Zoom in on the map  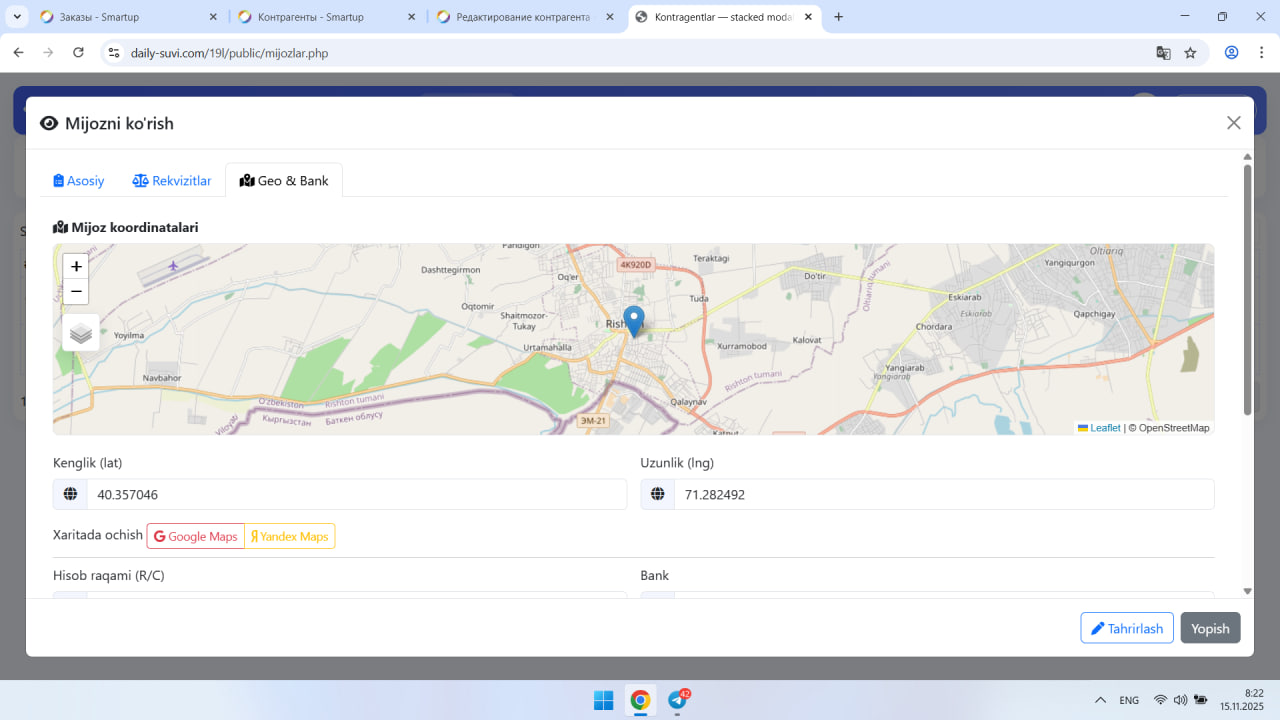(76, 267)
